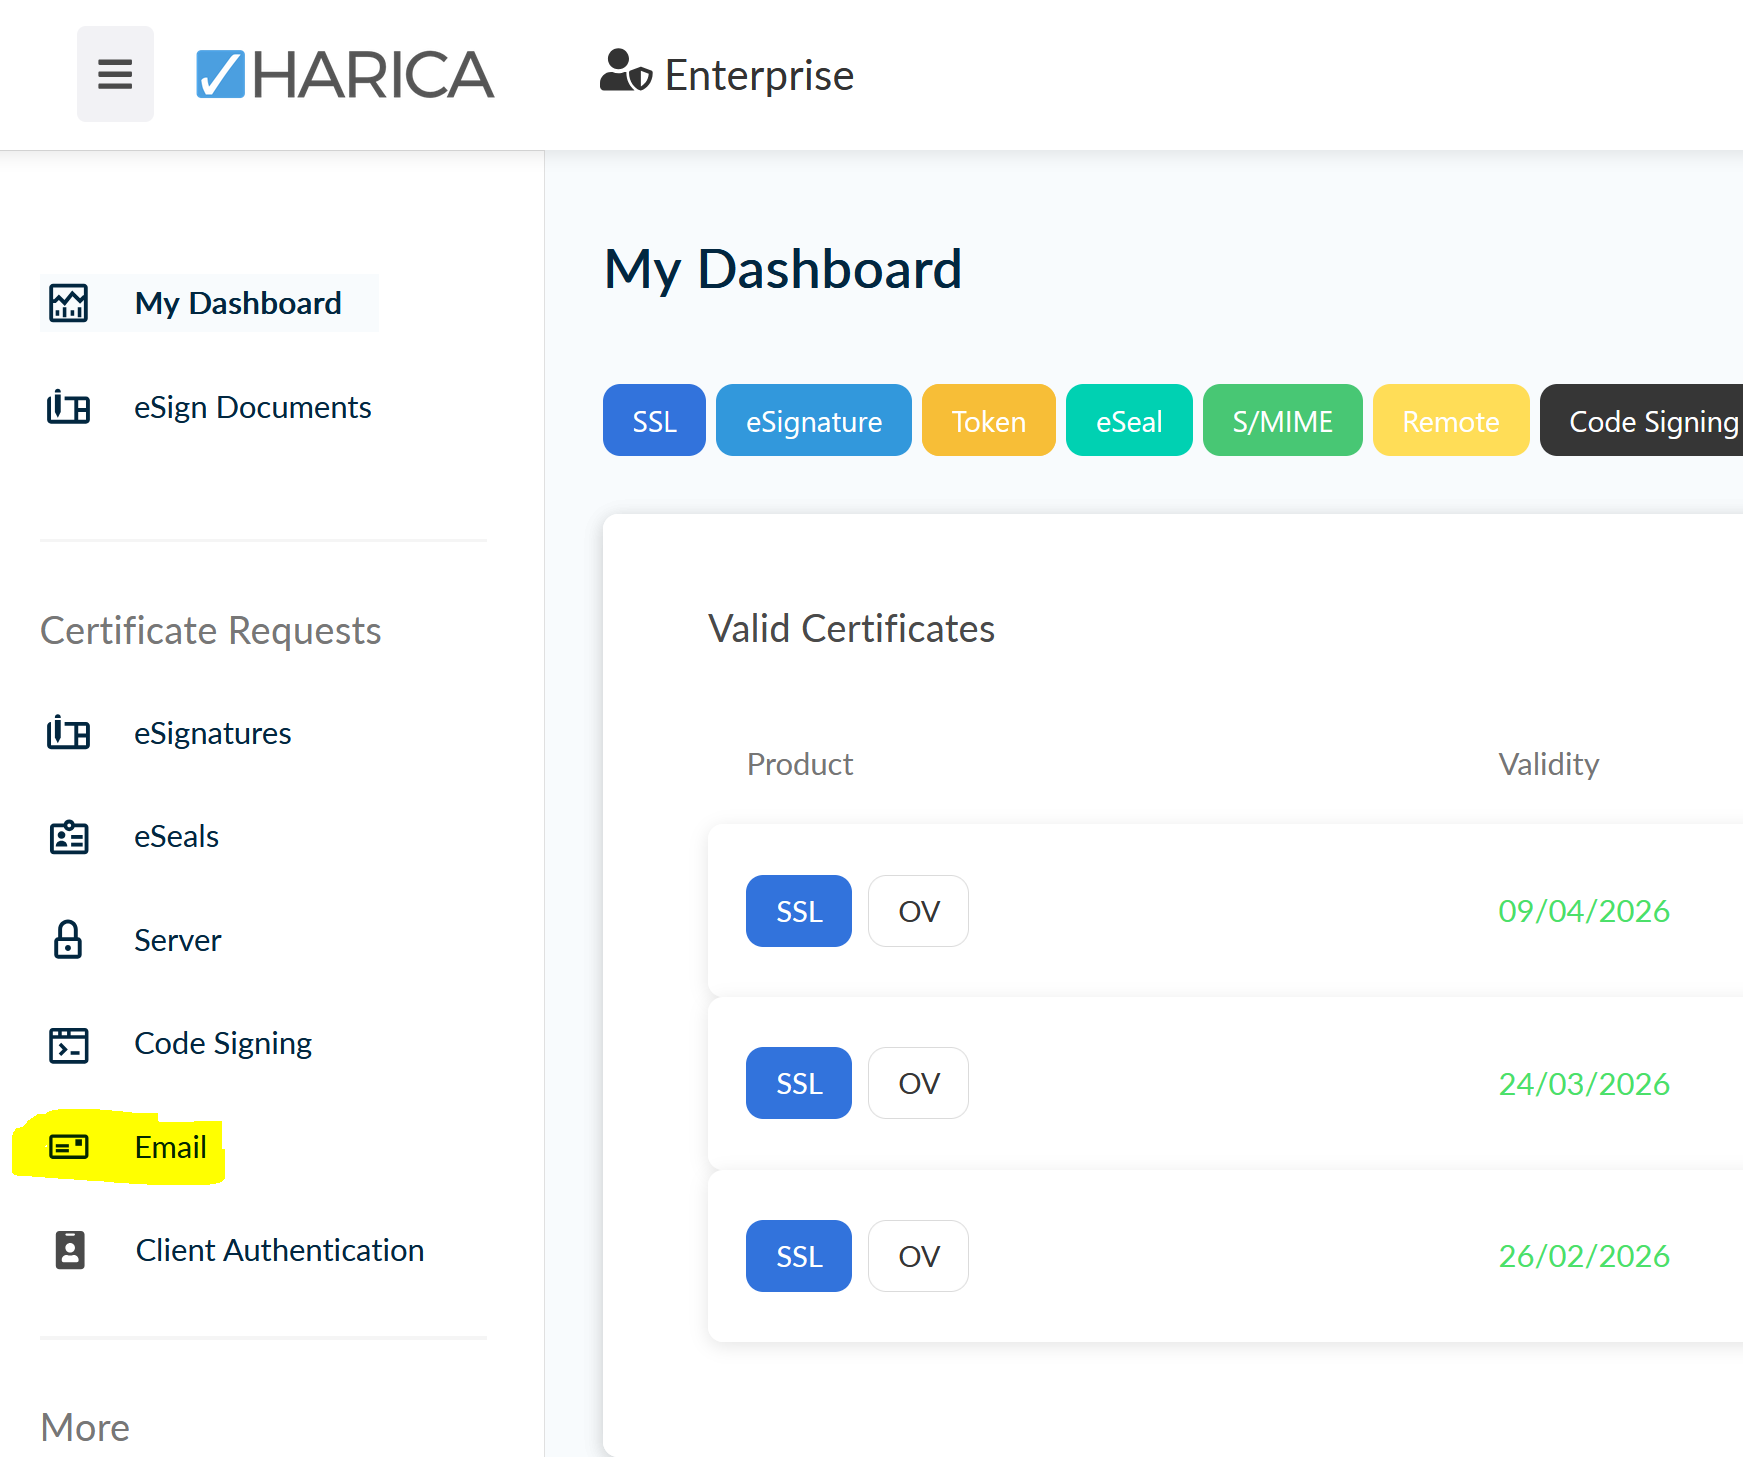Click the eSeals badge icon
The image size is (1743, 1457).
(x=69, y=837)
